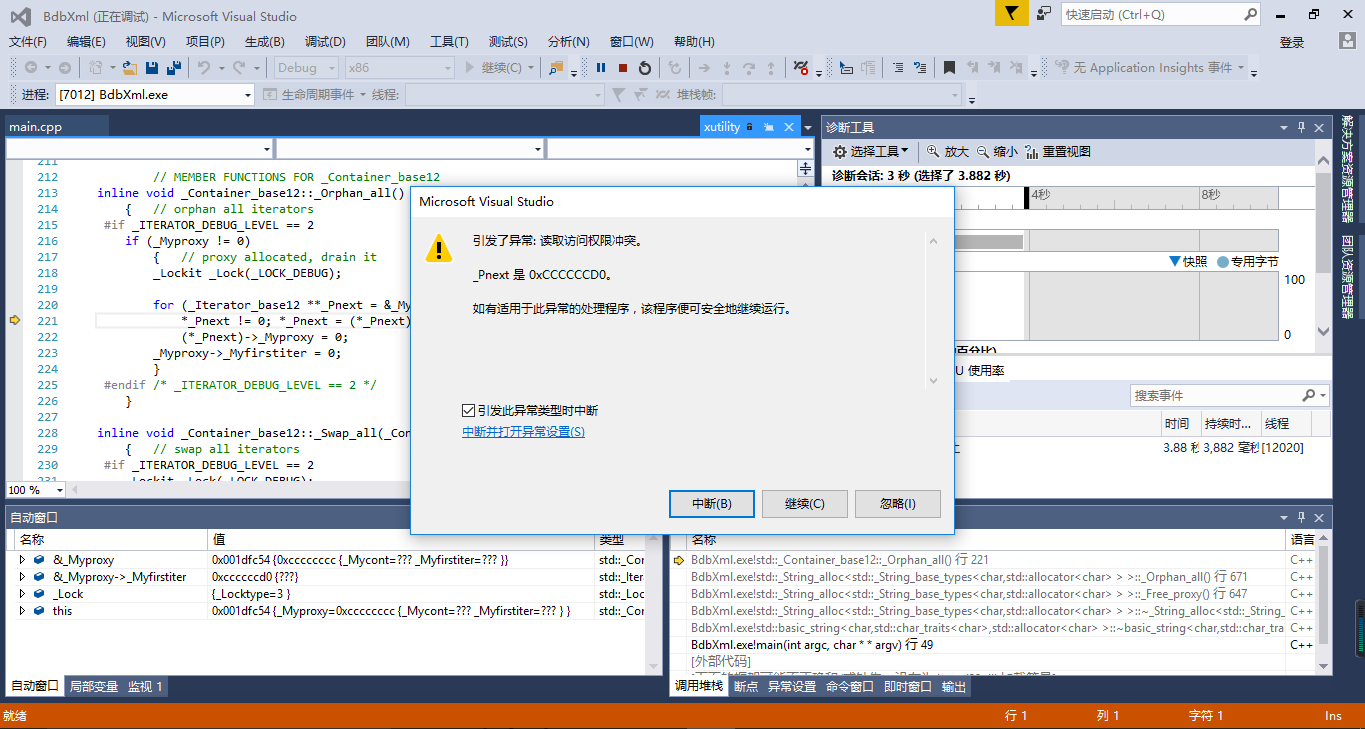Click the 继续(C) button in dialog

pyautogui.click(x=805, y=504)
